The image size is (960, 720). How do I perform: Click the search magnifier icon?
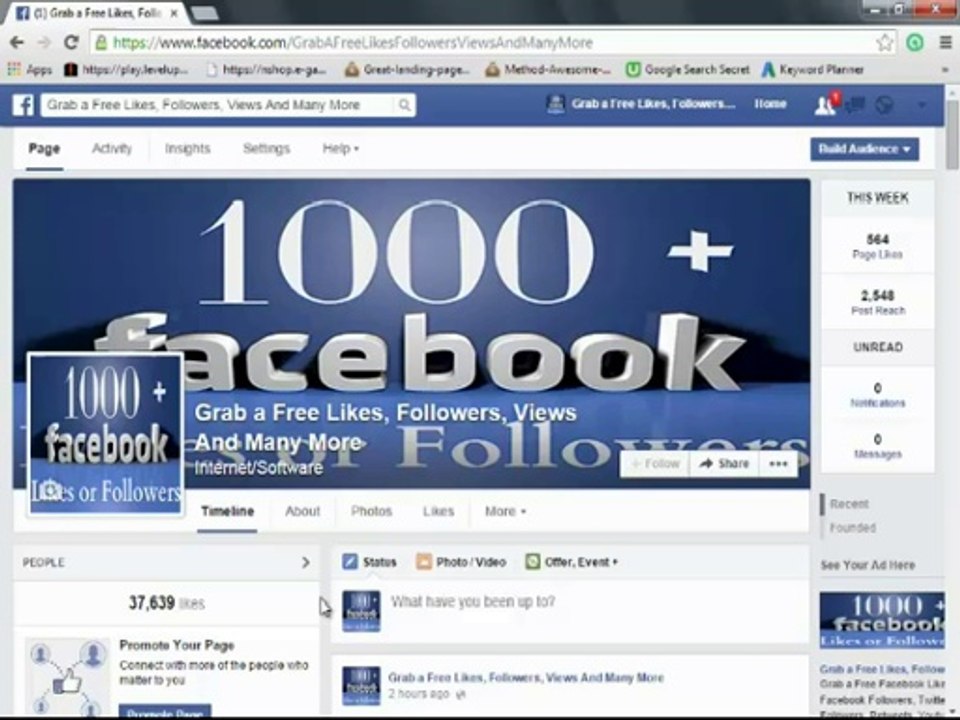[405, 105]
